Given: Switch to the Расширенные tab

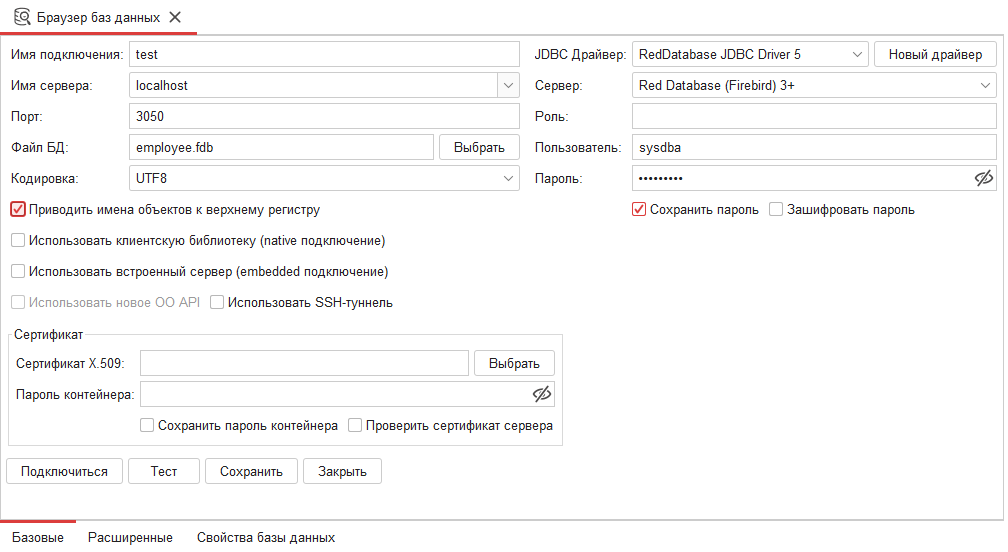Looking at the screenshot, I should point(130,538).
